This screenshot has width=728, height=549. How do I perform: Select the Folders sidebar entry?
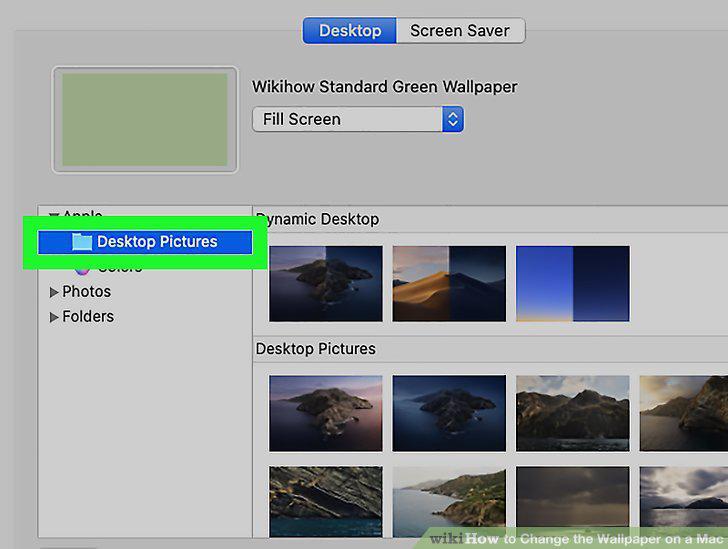[x=88, y=317]
